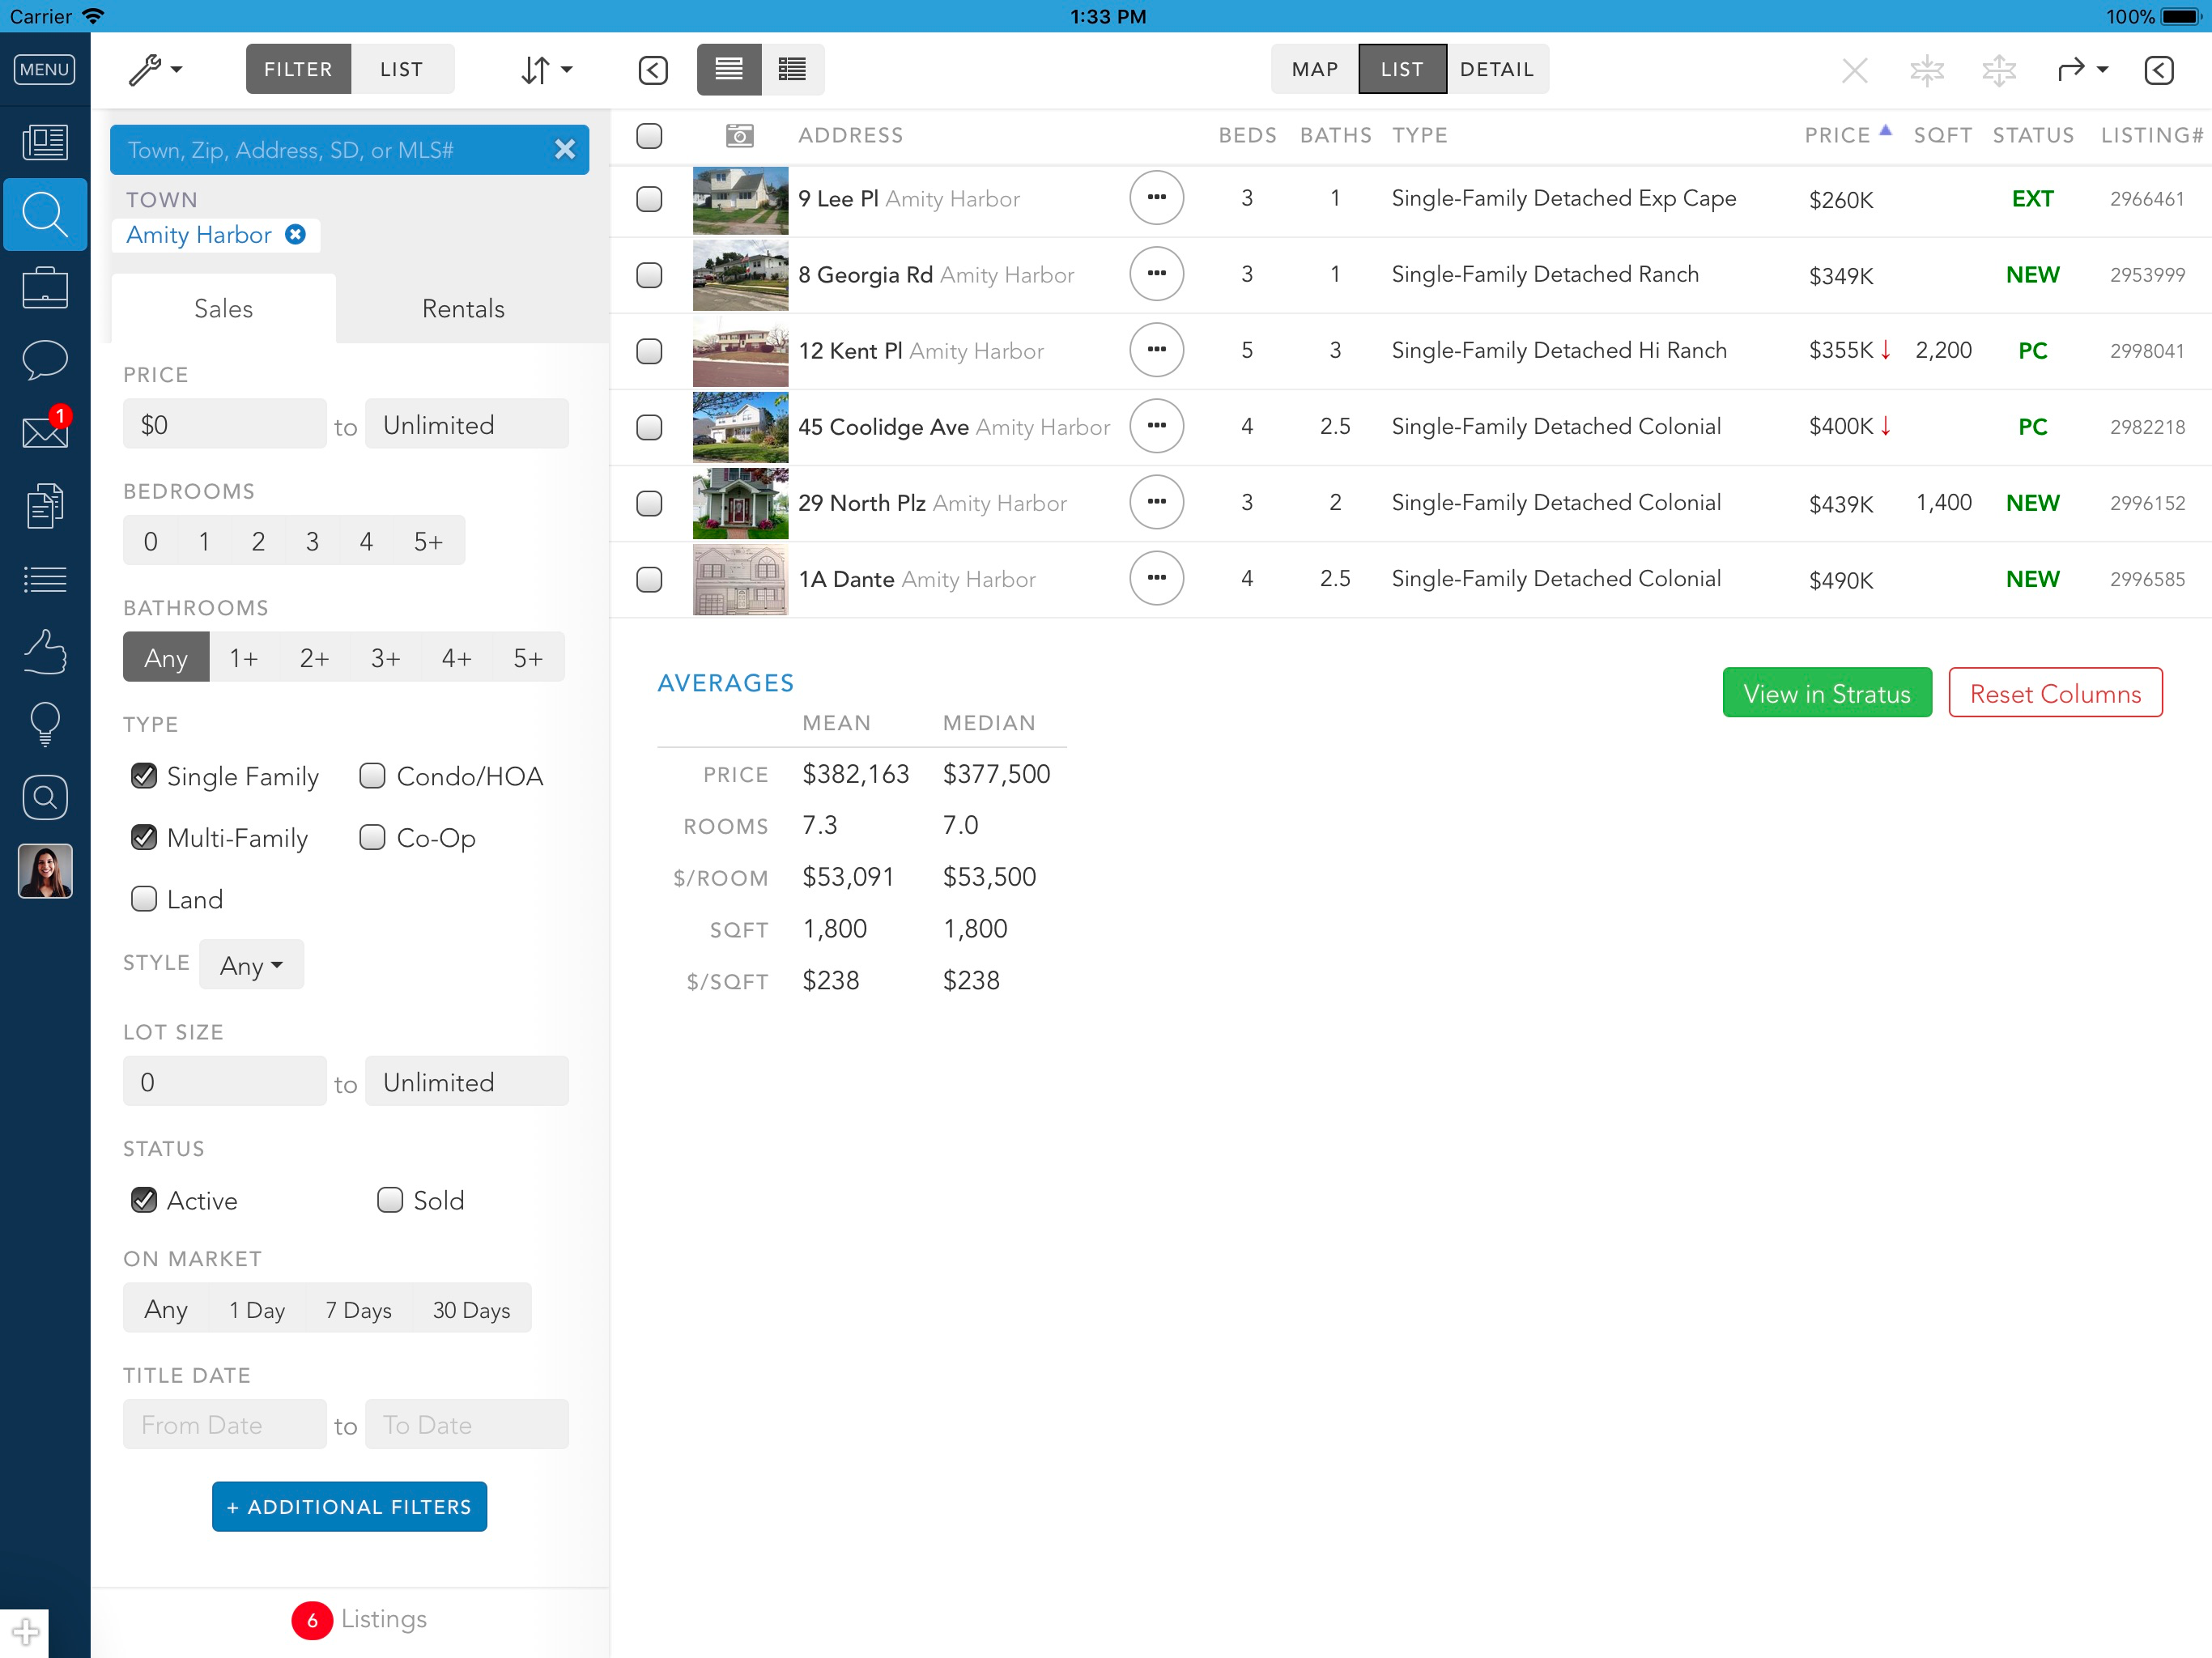Click the back arrow icon at the far right of the toolbar

[x=2159, y=70]
